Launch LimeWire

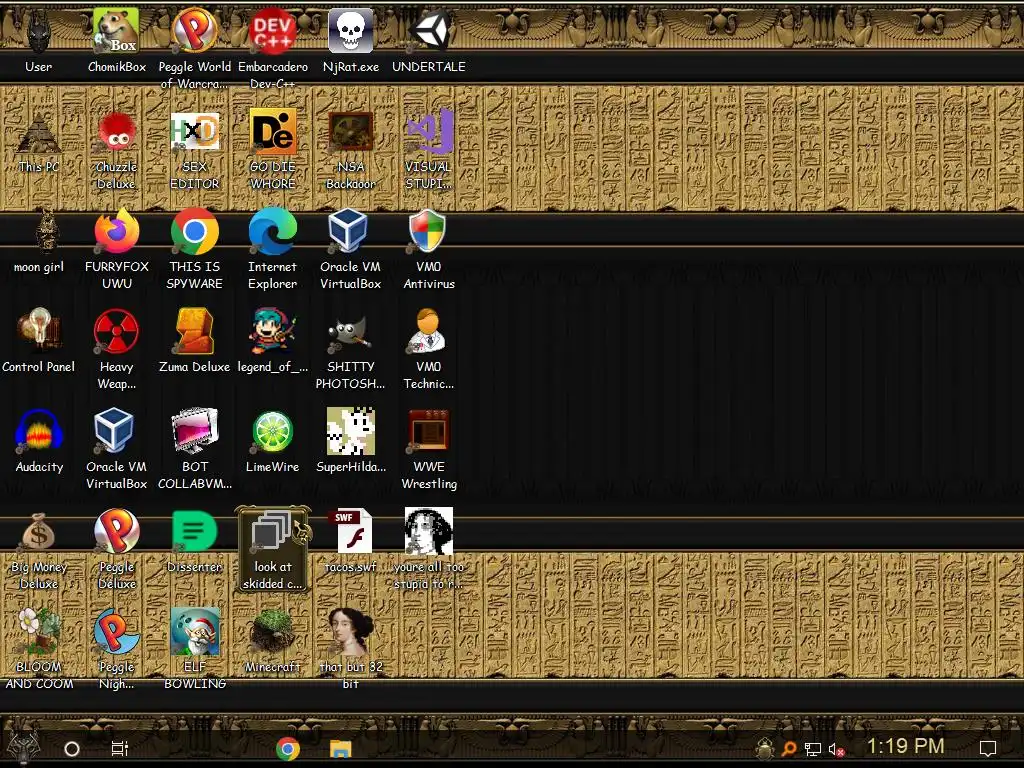coord(273,441)
